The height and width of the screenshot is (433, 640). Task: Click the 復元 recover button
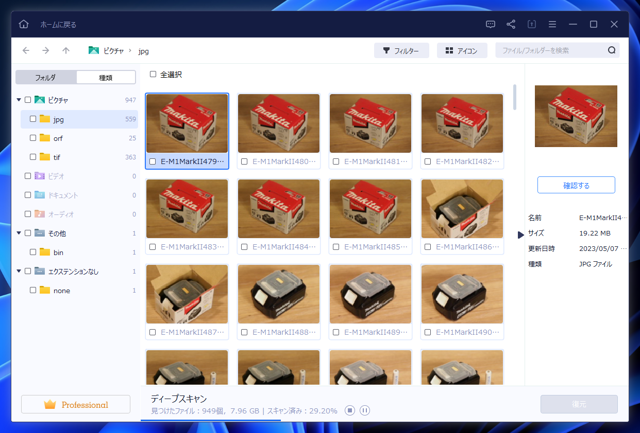point(579,404)
